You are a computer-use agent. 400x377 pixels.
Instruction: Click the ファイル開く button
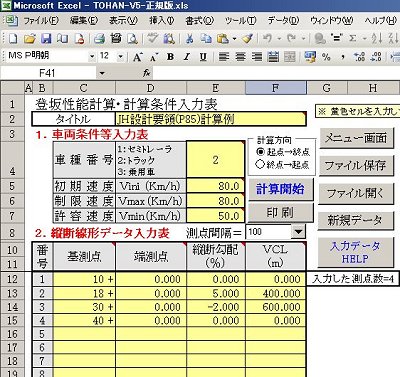[355, 193]
